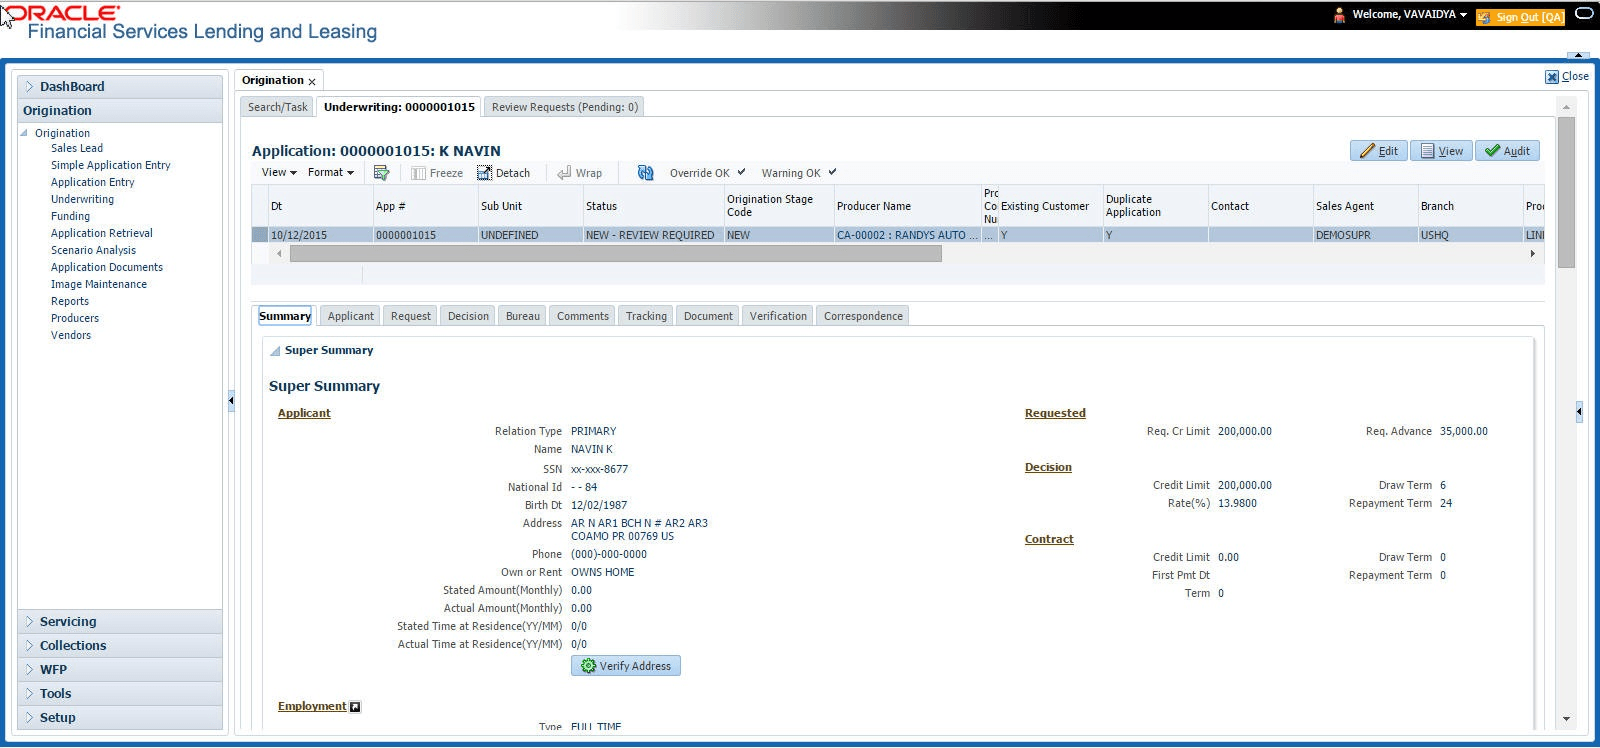This screenshot has width=1600, height=748.
Task: Click the table refresh icon
Action: 645,173
